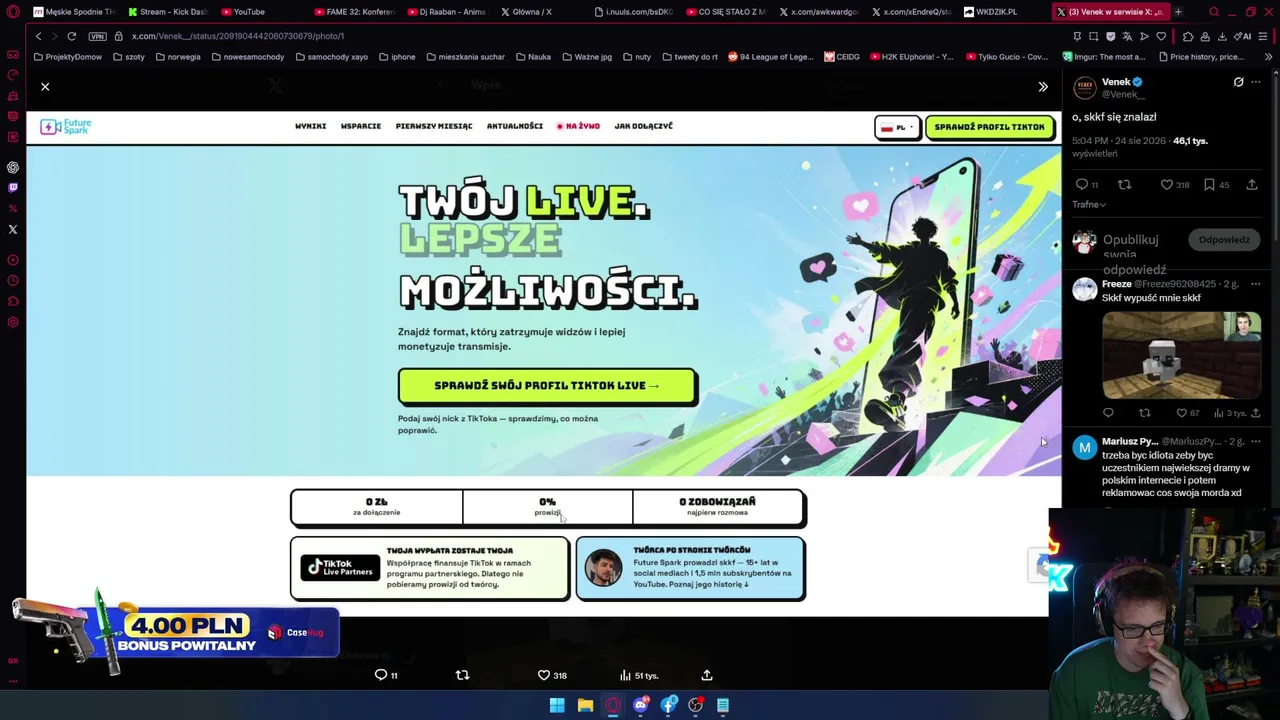Open the Minecraft image in Freeze's reply
The width and height of the screenshot is (1280, 720).
pos(1181,356)
